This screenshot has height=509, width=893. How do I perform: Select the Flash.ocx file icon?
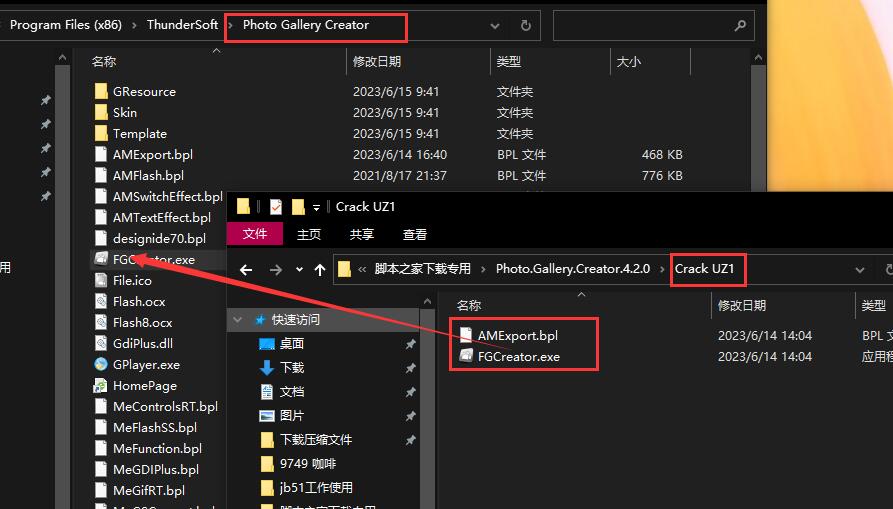tap(101, 302)
